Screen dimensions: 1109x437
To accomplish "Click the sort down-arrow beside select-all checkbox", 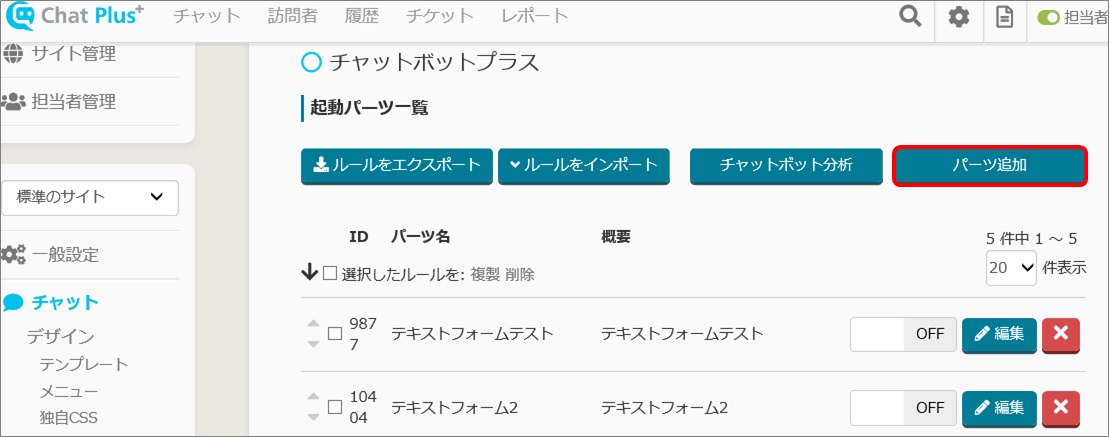I will coord(310,273).
